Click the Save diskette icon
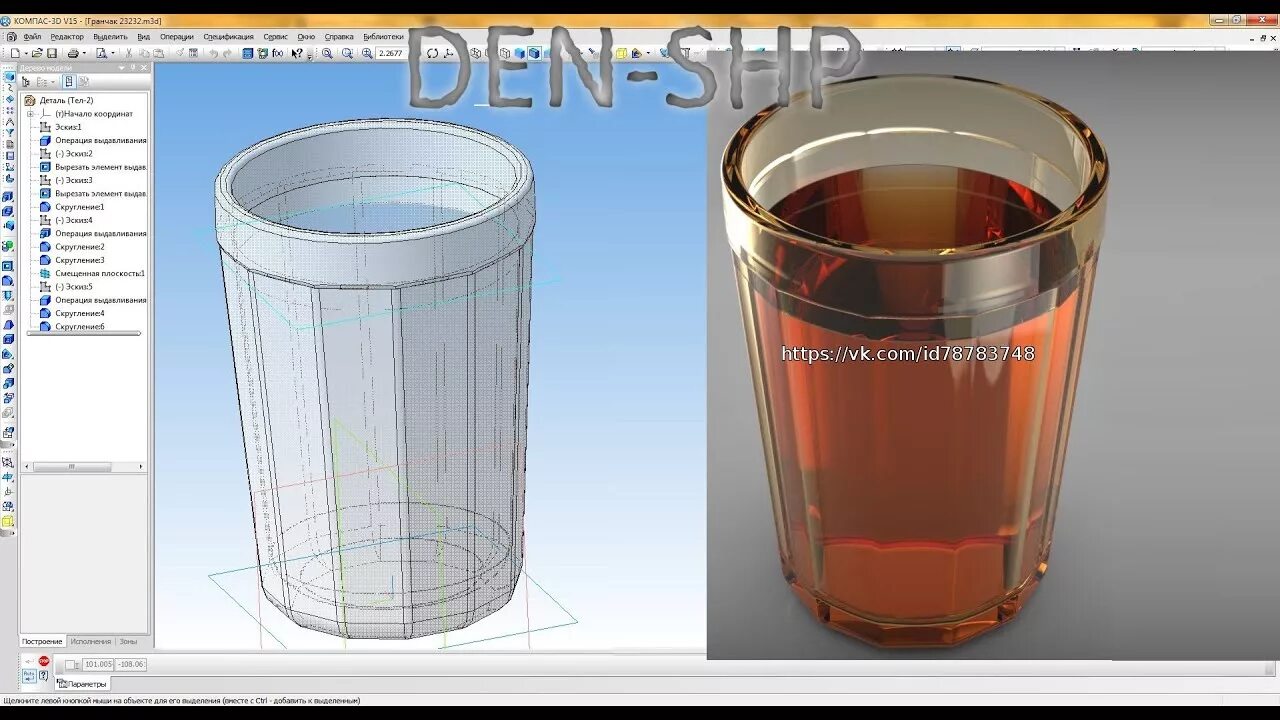 [52, 53]
